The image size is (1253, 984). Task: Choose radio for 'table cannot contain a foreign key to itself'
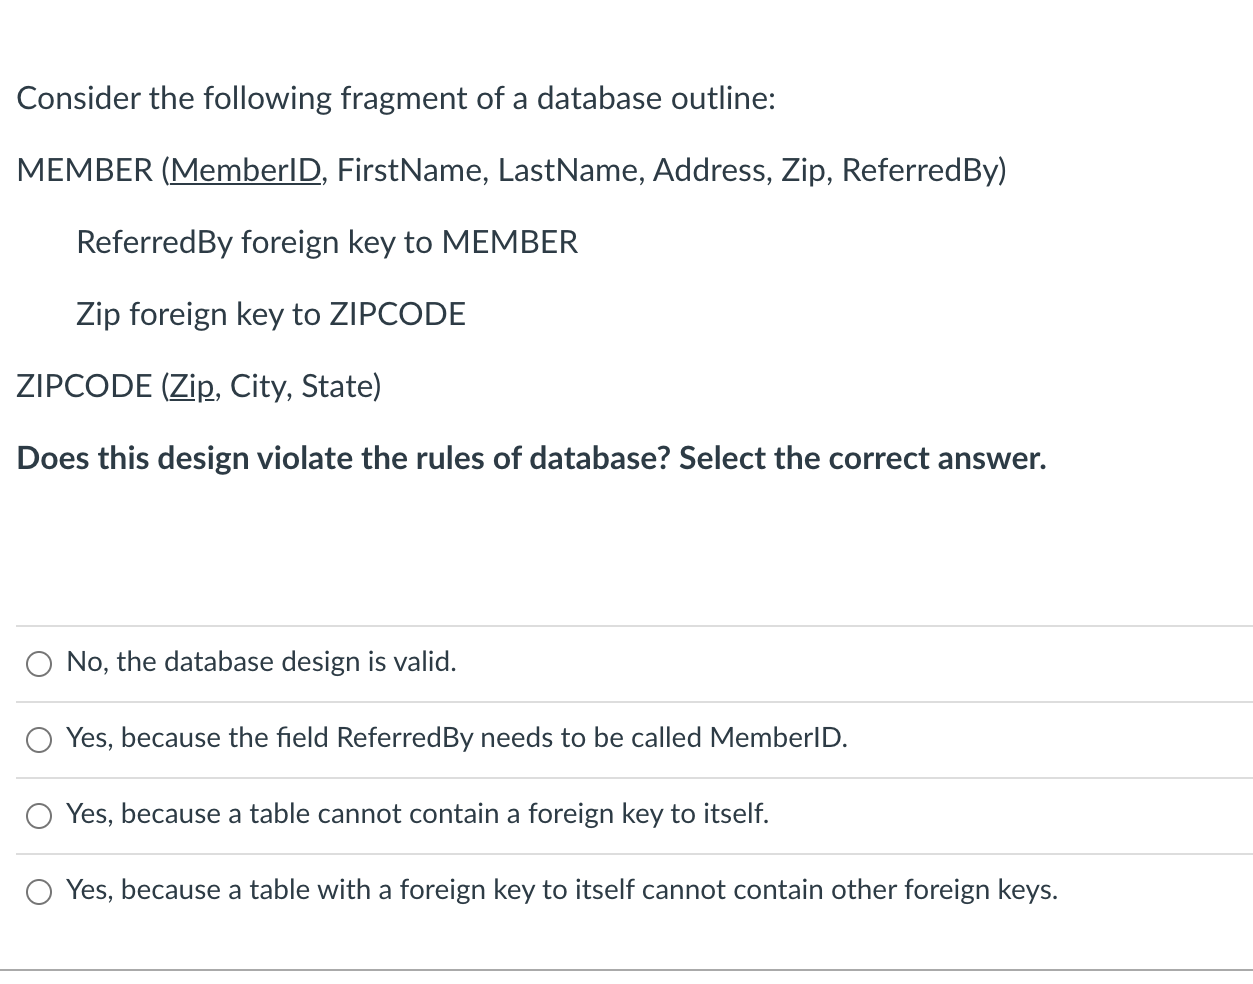click(x=39, y=816)
